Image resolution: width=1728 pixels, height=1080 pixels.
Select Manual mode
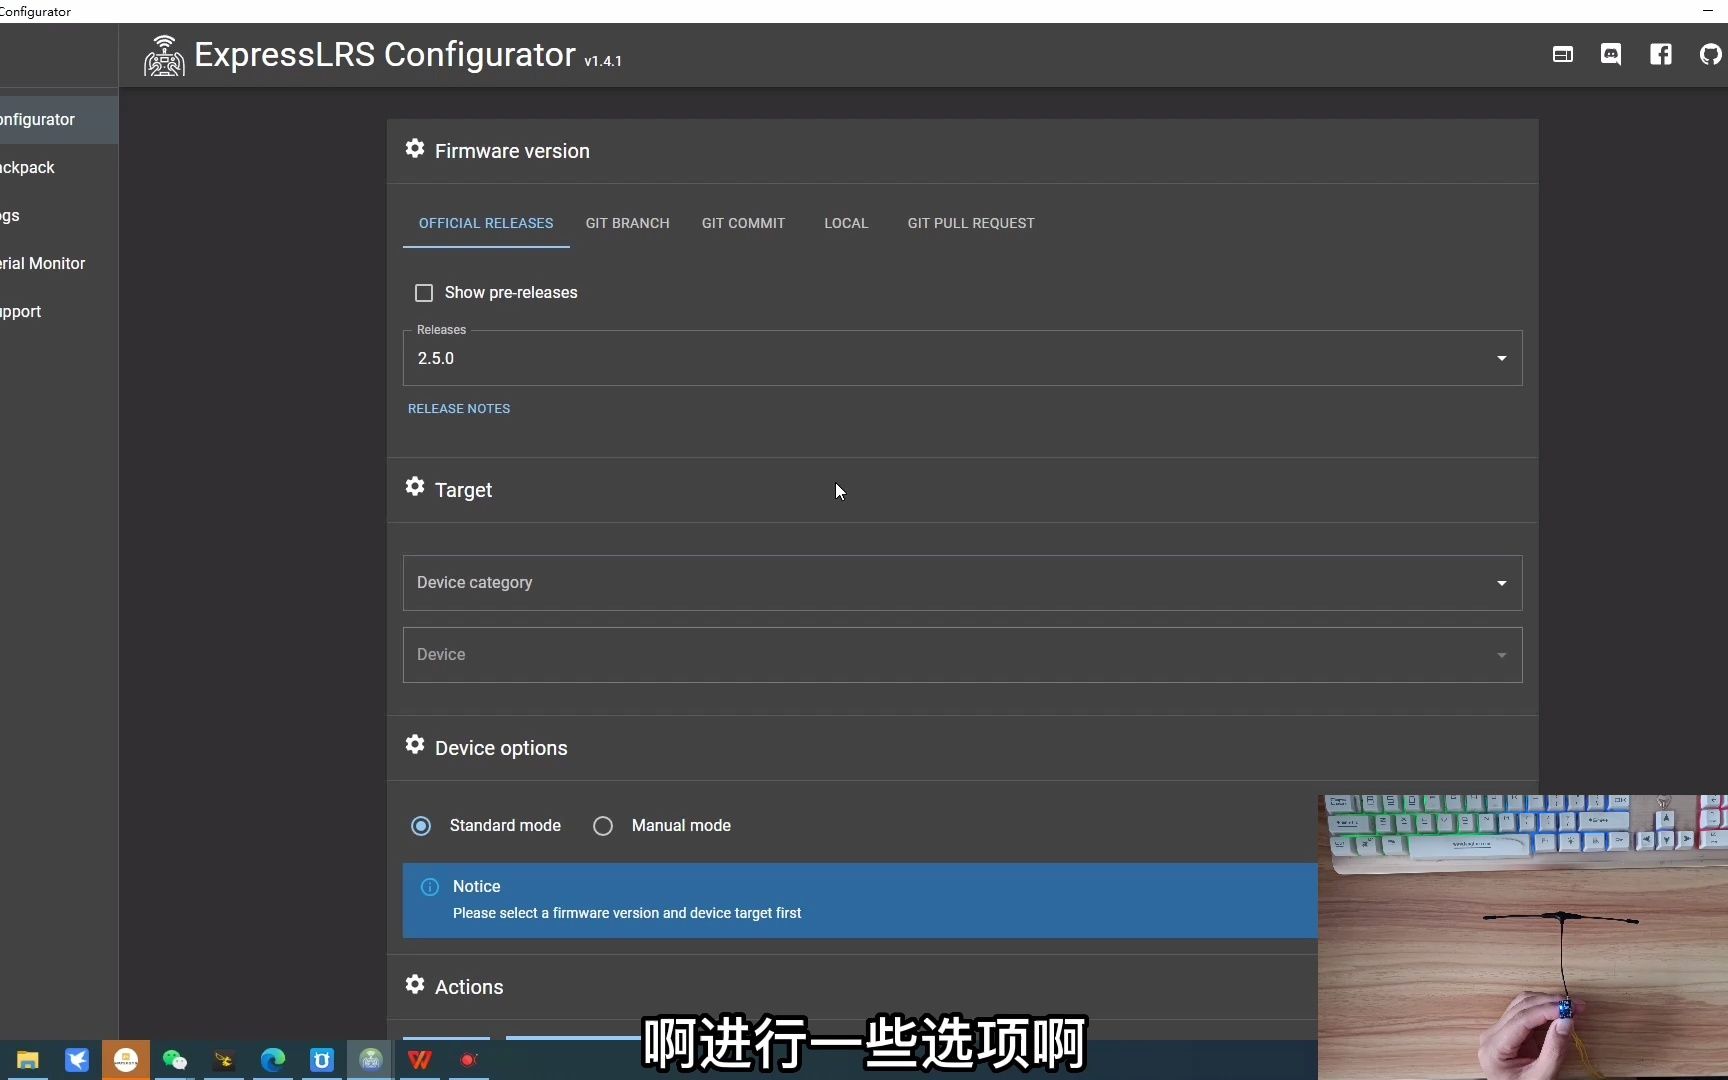[602, 825]
